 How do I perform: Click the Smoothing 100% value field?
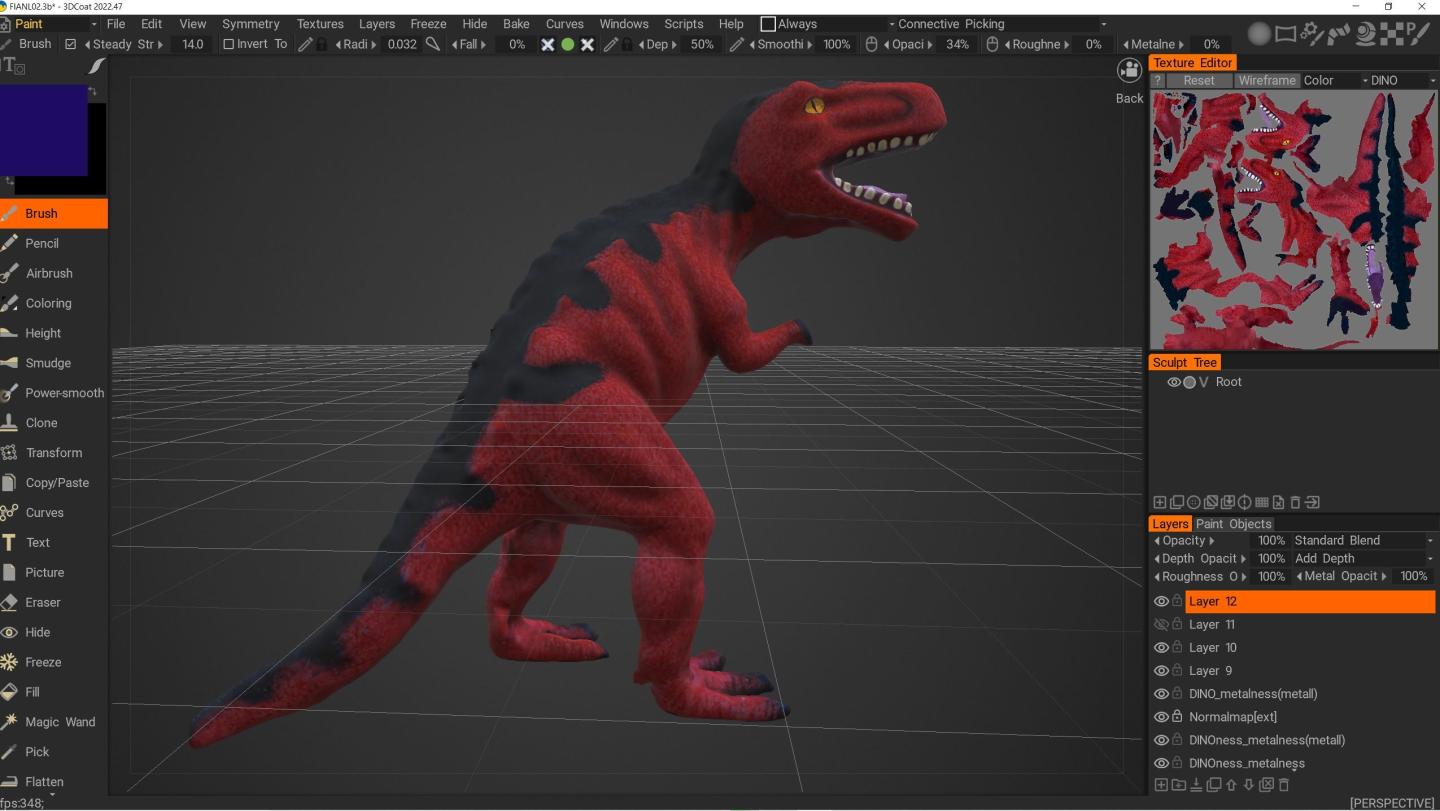[836, 44]
